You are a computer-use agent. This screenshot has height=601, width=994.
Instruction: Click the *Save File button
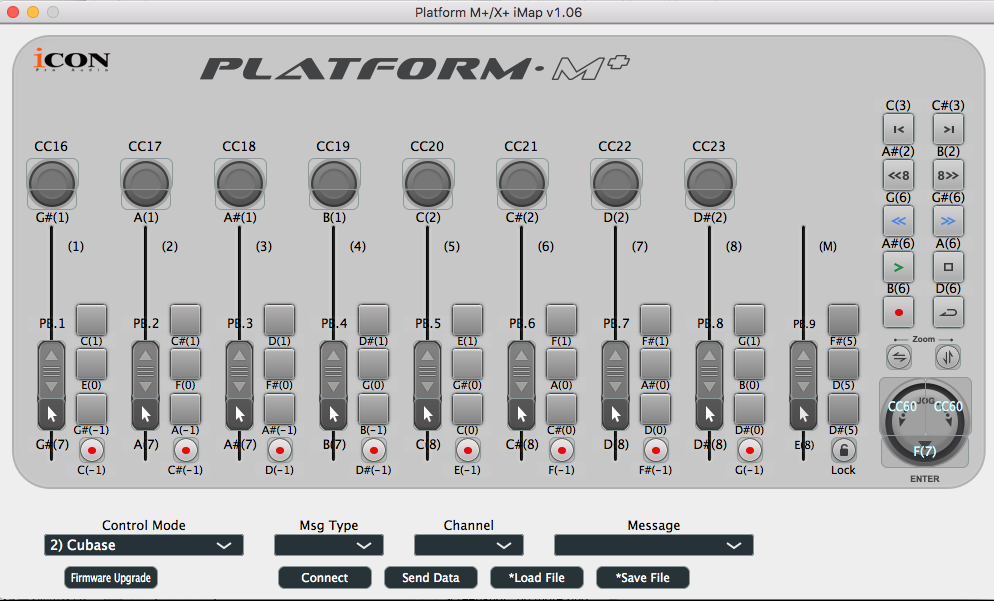[642, 578]
